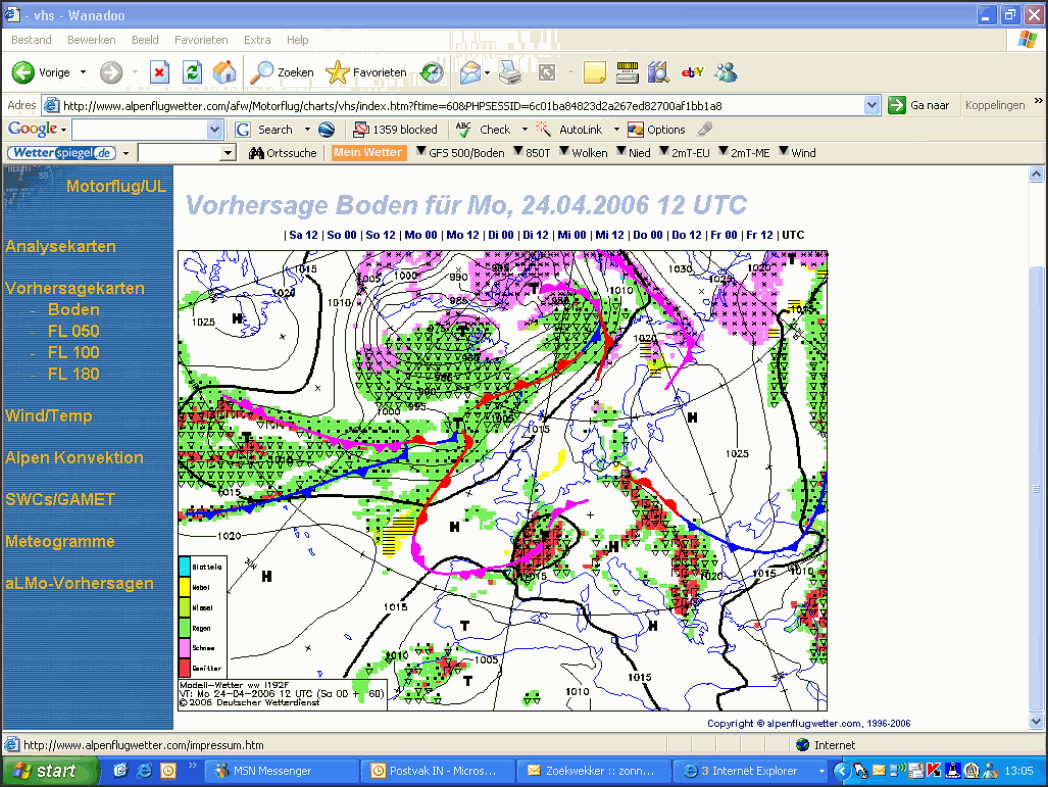Click the Print icon in toolbar
Screen dimensions: 1048x787
pyautogui.click(x=511, y=72)
